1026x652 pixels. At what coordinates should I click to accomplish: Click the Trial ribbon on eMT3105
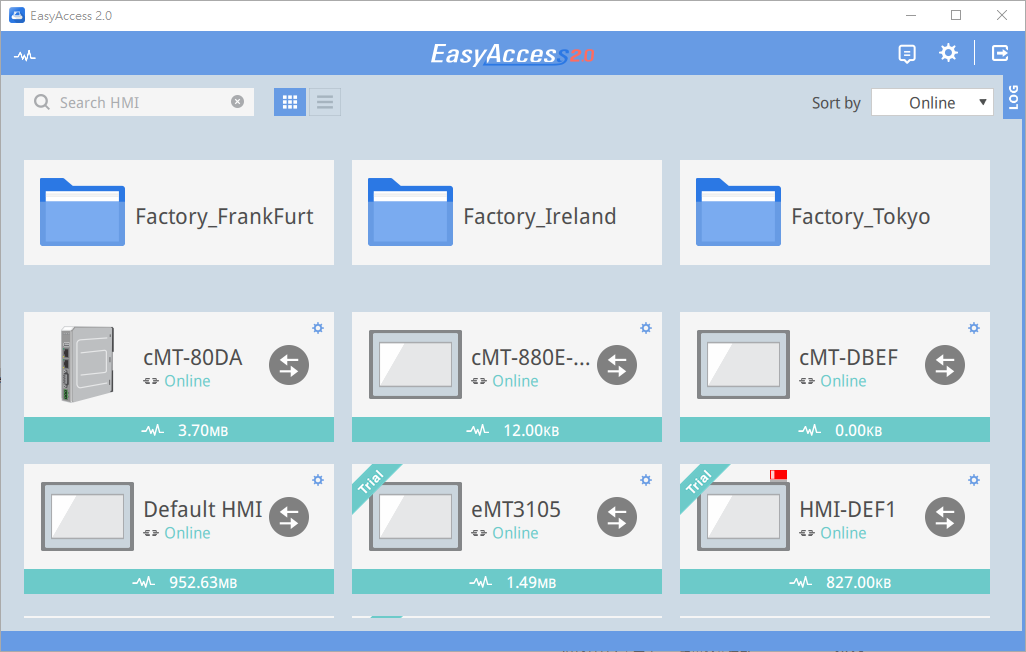point(372,482)
